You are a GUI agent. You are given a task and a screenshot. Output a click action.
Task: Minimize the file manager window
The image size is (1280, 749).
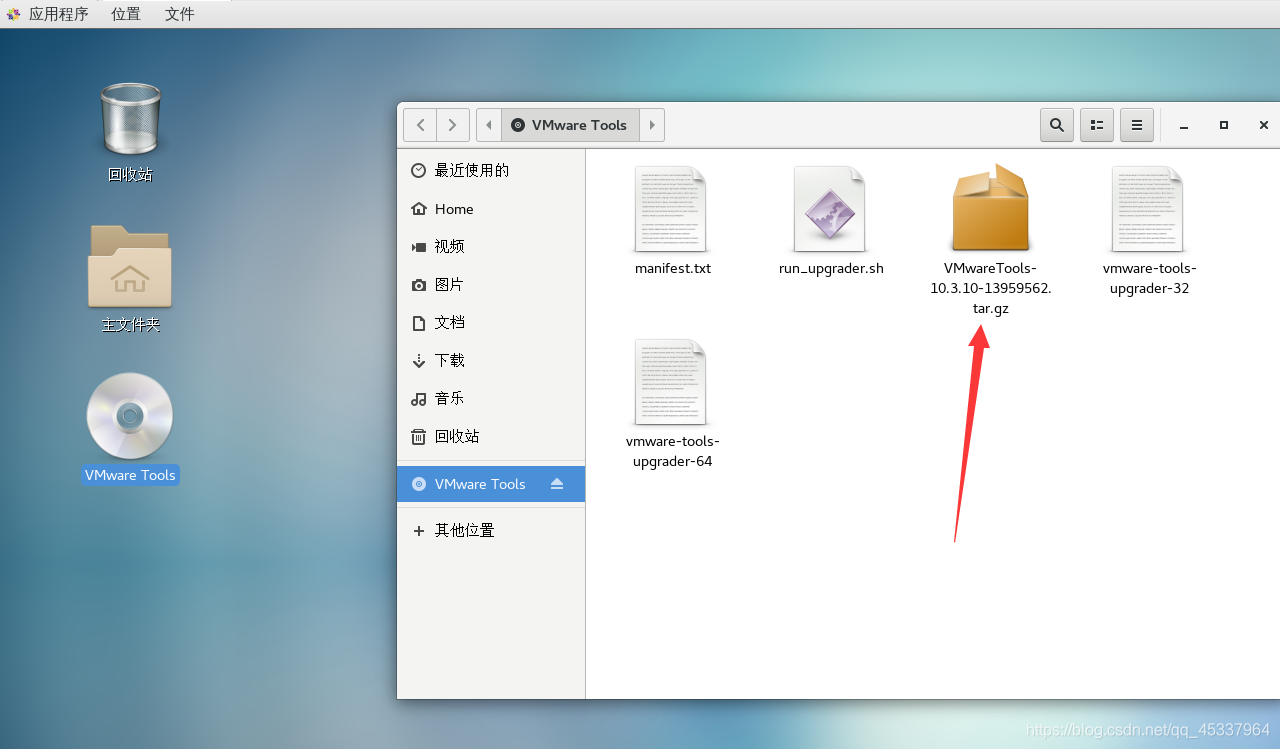(1184, 126)
